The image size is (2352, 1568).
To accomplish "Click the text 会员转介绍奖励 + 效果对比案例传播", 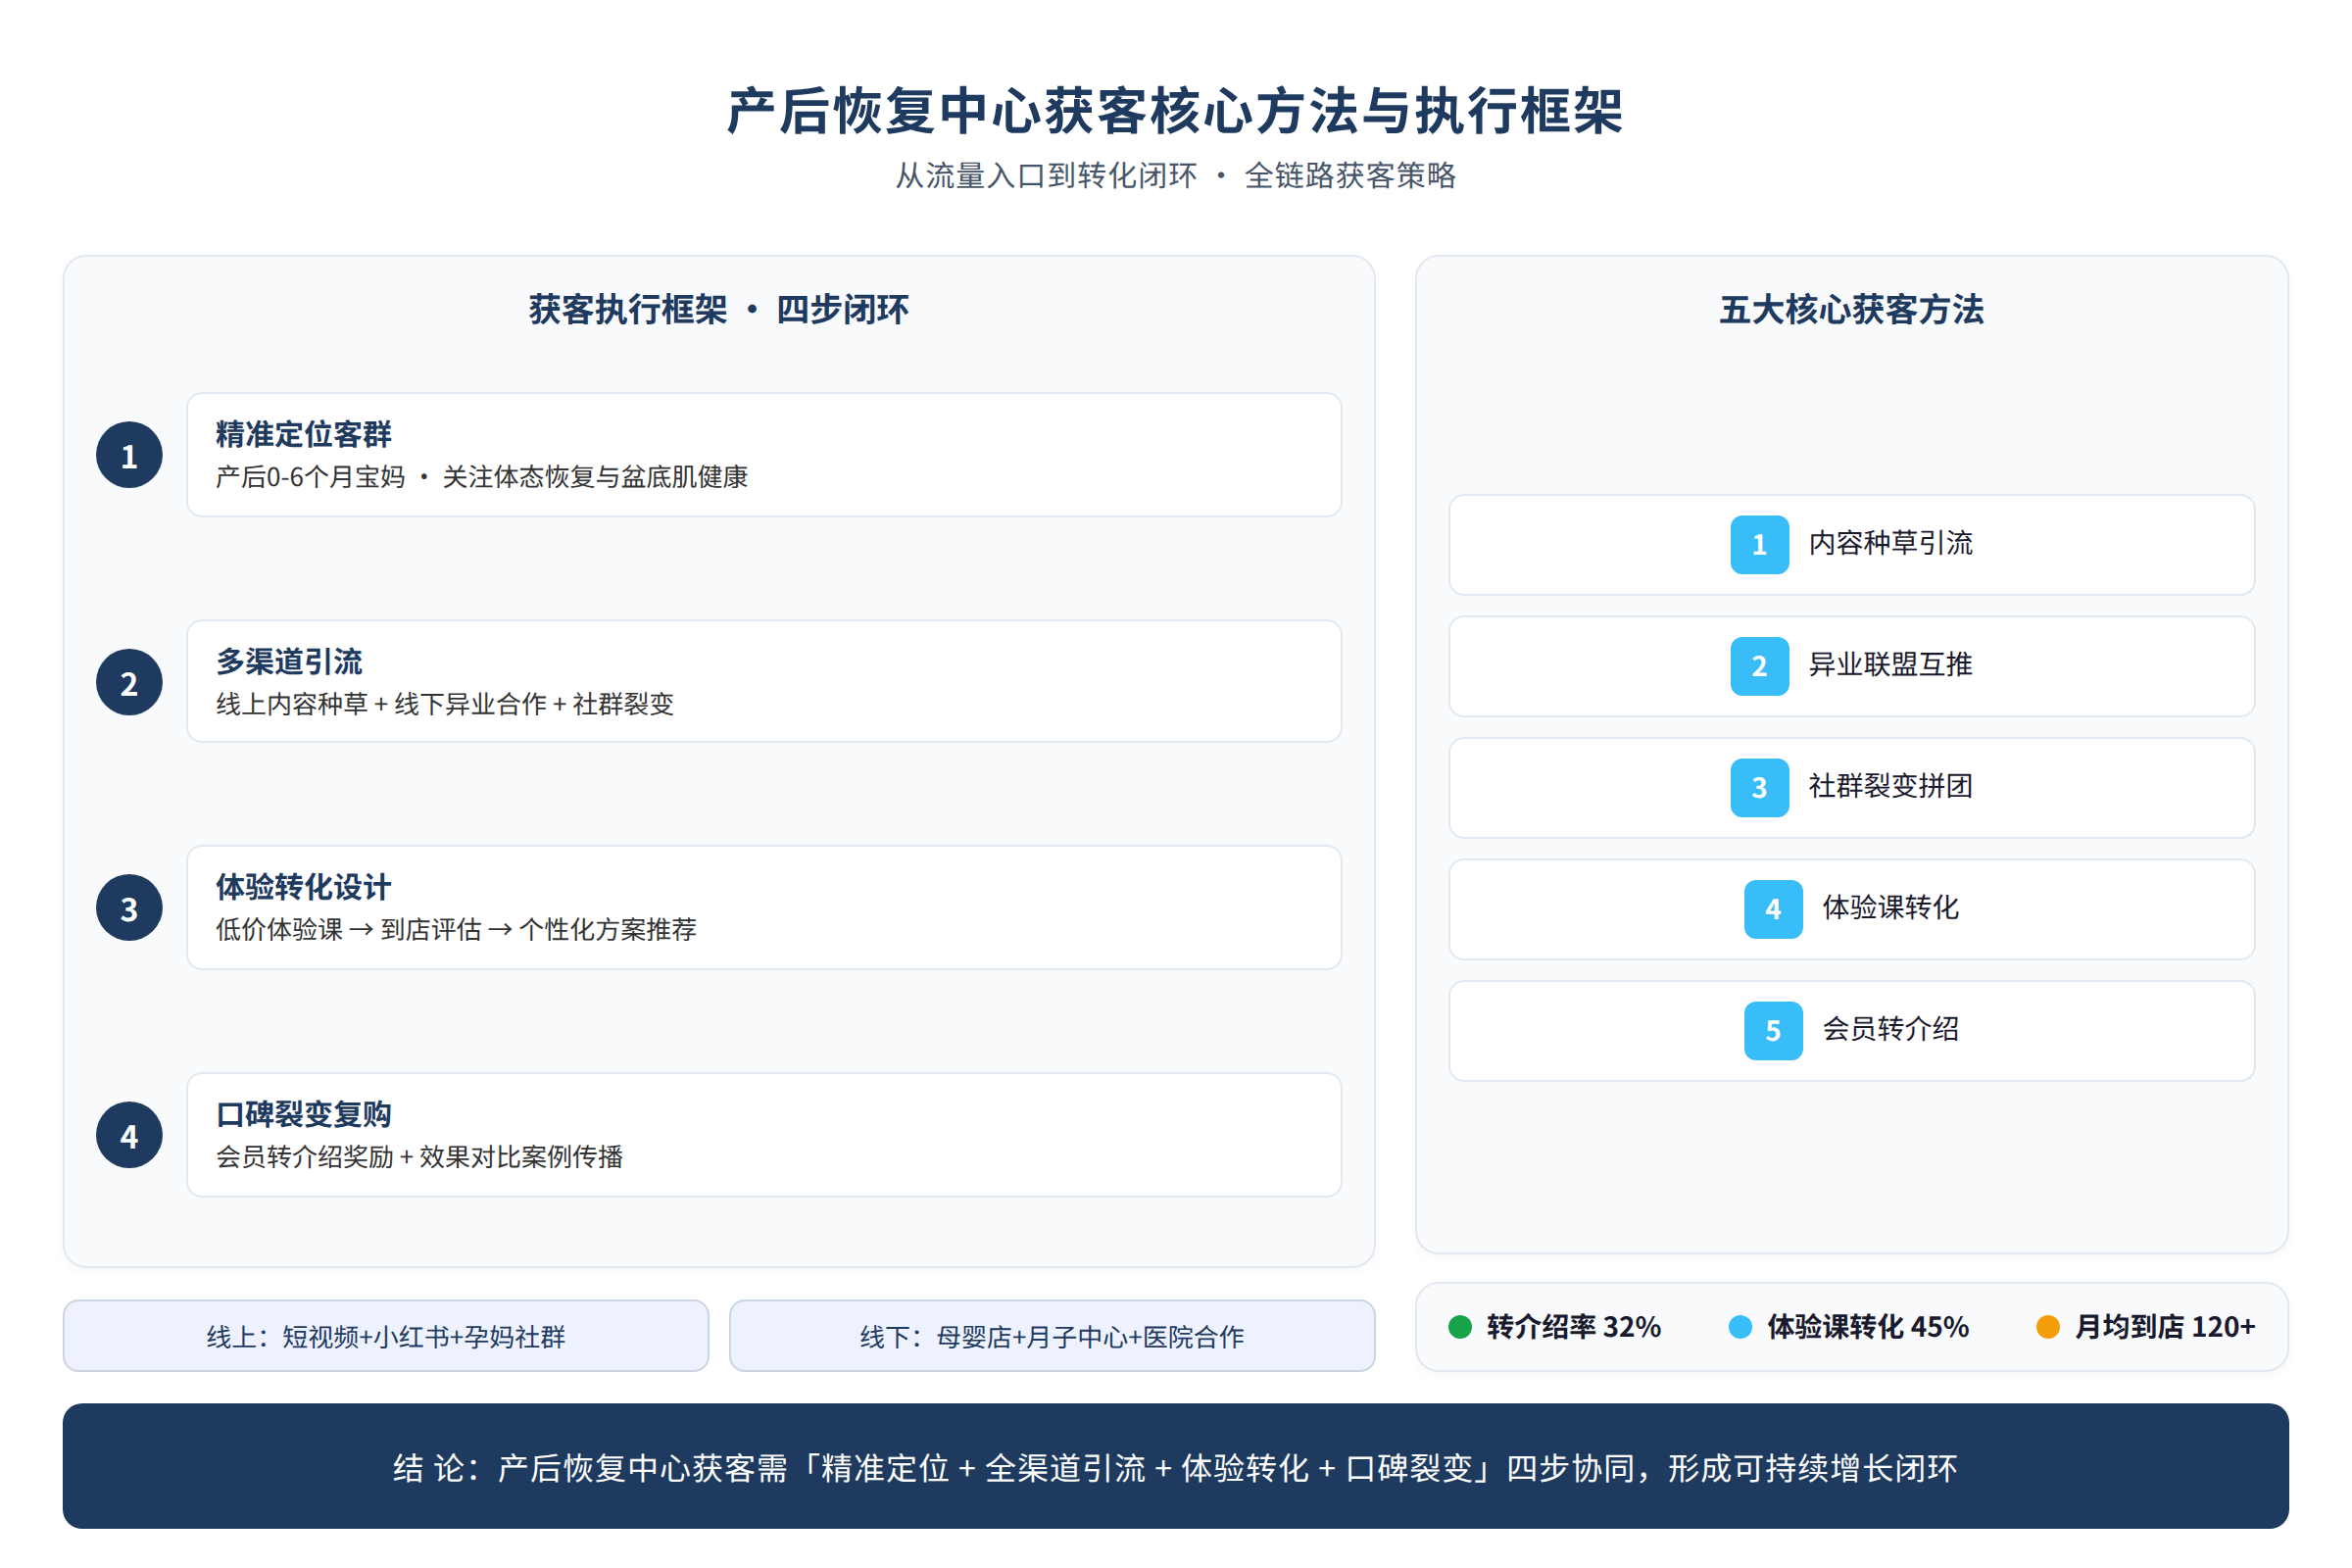I will [420, 1157].
